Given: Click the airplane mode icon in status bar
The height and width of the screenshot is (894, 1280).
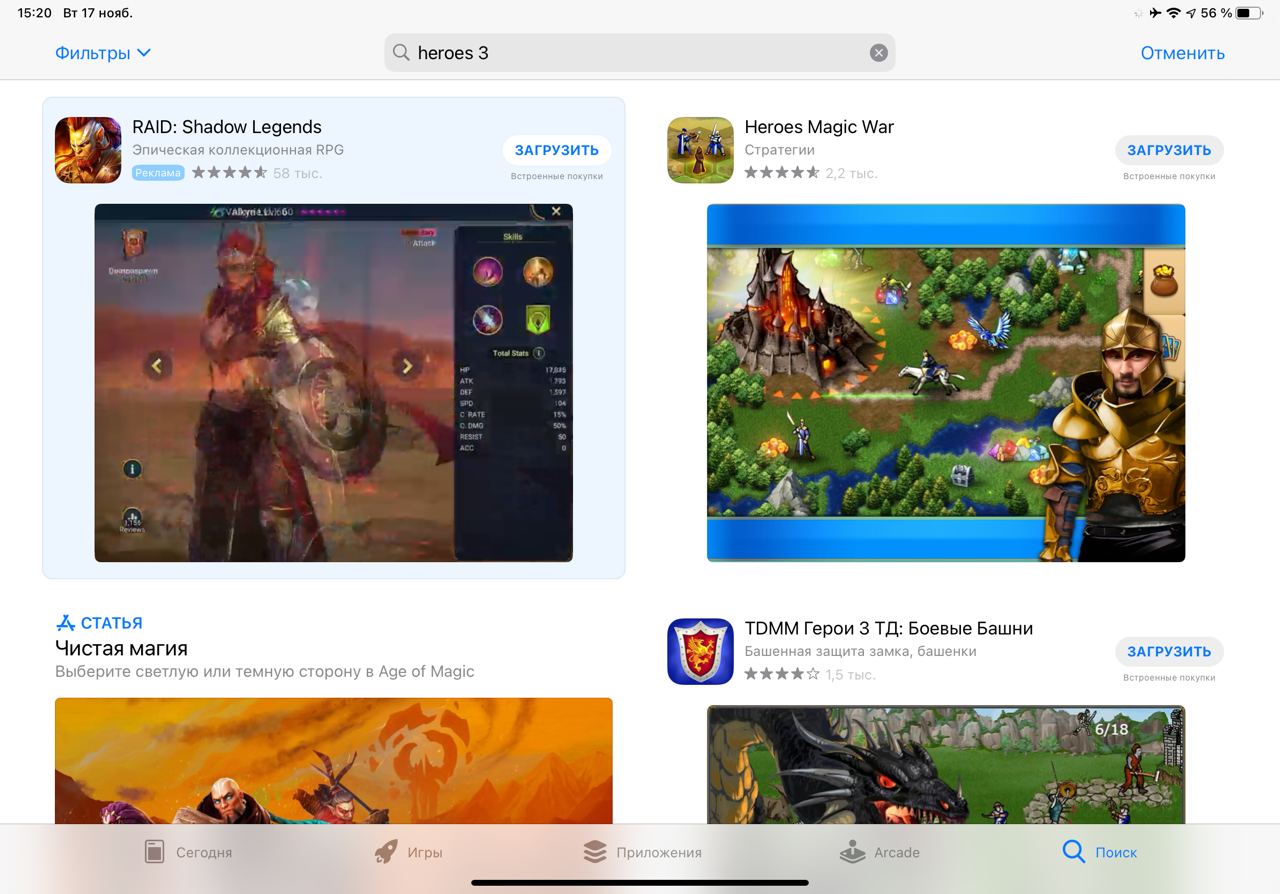Looking at the screenshot, I should (x=1155, y=13).
